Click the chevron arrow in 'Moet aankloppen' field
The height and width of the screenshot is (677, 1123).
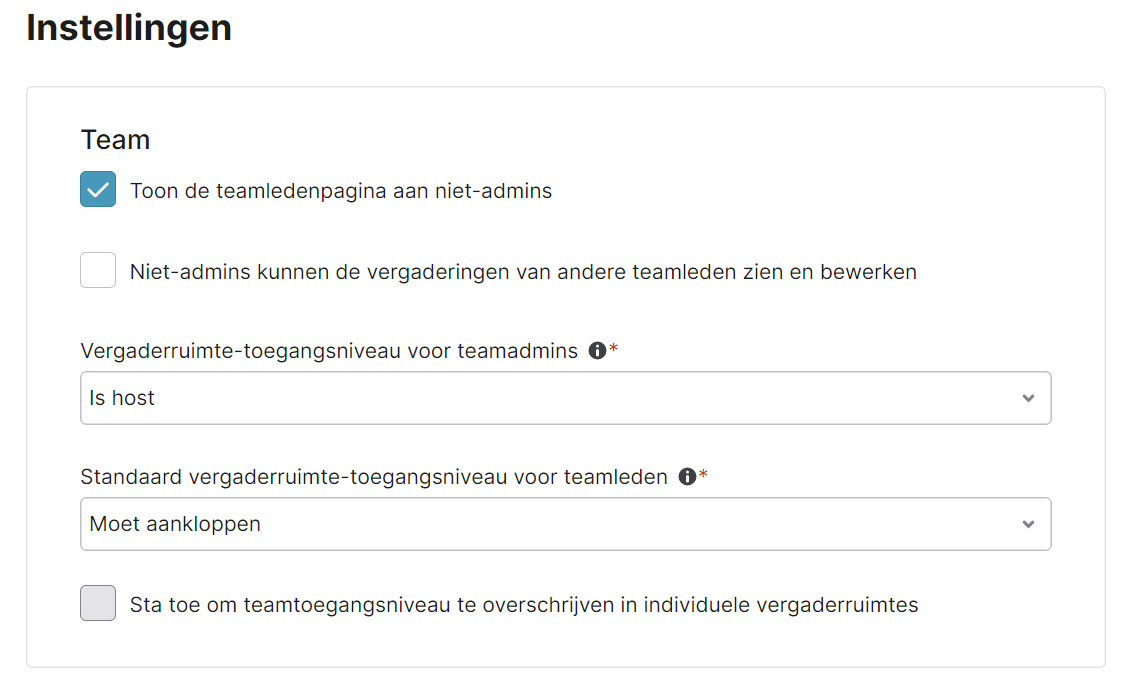1028,524
